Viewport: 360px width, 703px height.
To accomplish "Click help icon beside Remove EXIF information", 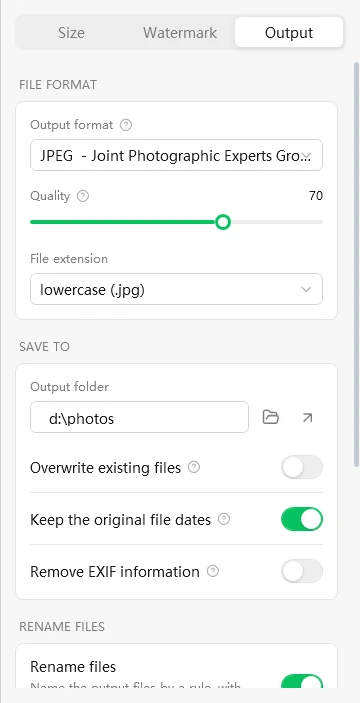I will (213, 571).
